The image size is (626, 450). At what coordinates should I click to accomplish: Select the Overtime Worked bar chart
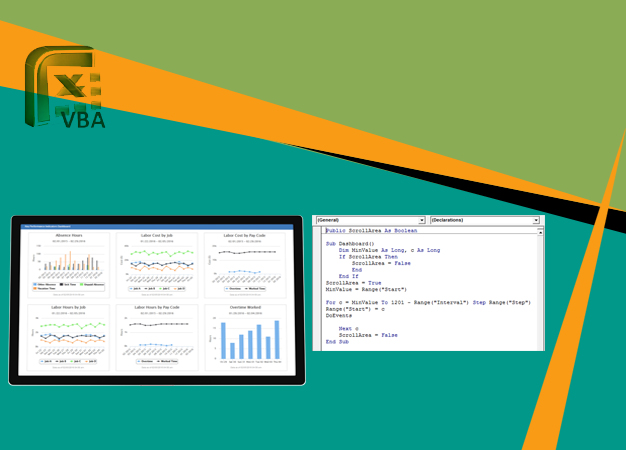(245, 337)
